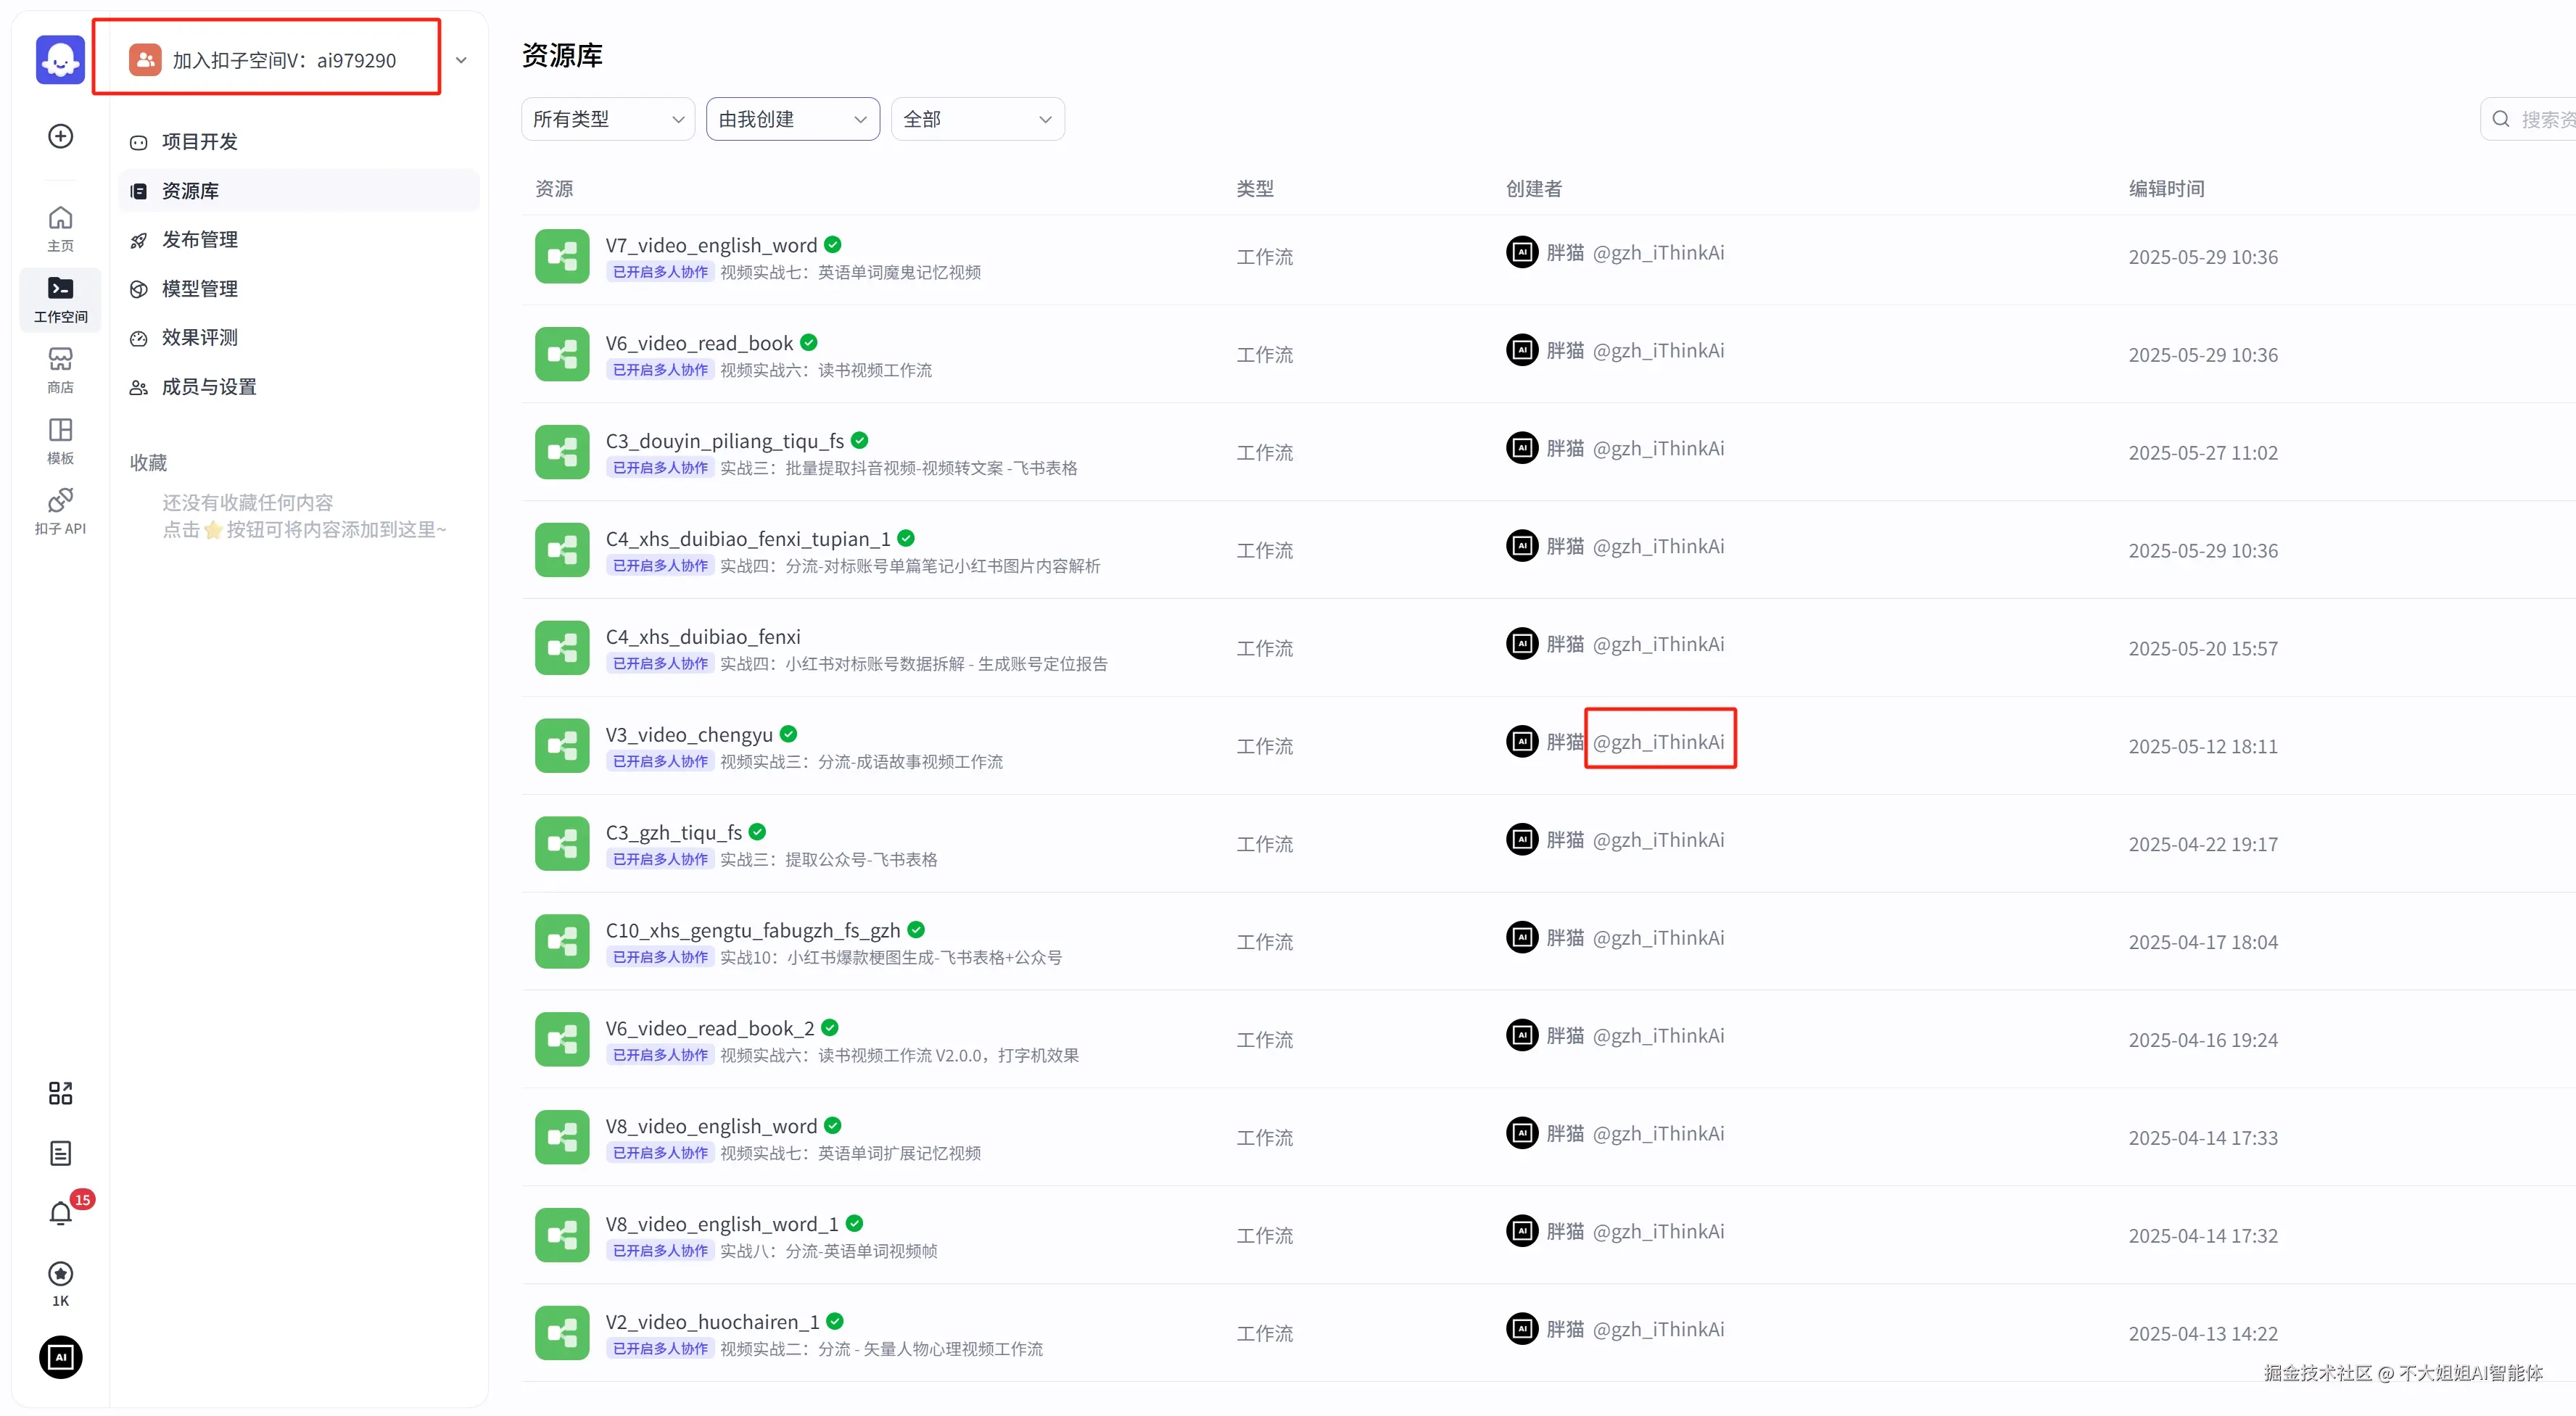This screenshot has height=1416, width=2576.
Task: Open the 所有类型 type filter dropdown
Action: (607, 119)
